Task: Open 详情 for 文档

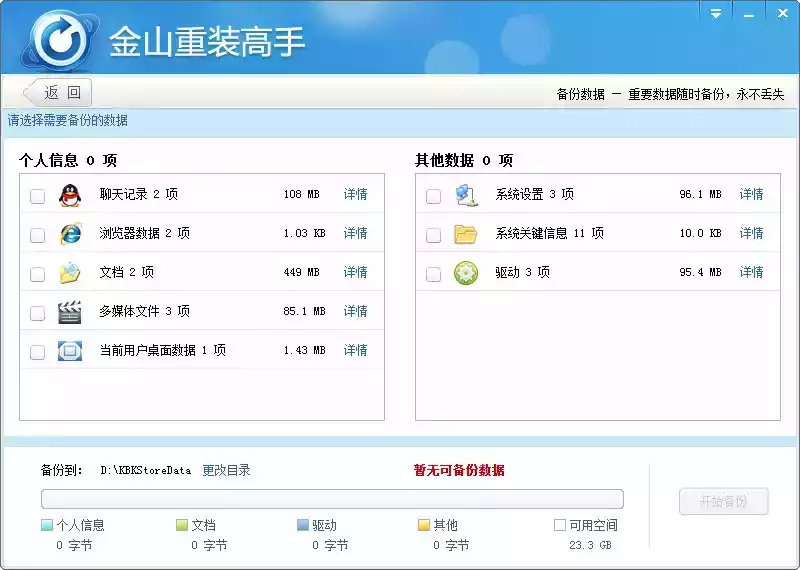Action: (x=355, y=272)
